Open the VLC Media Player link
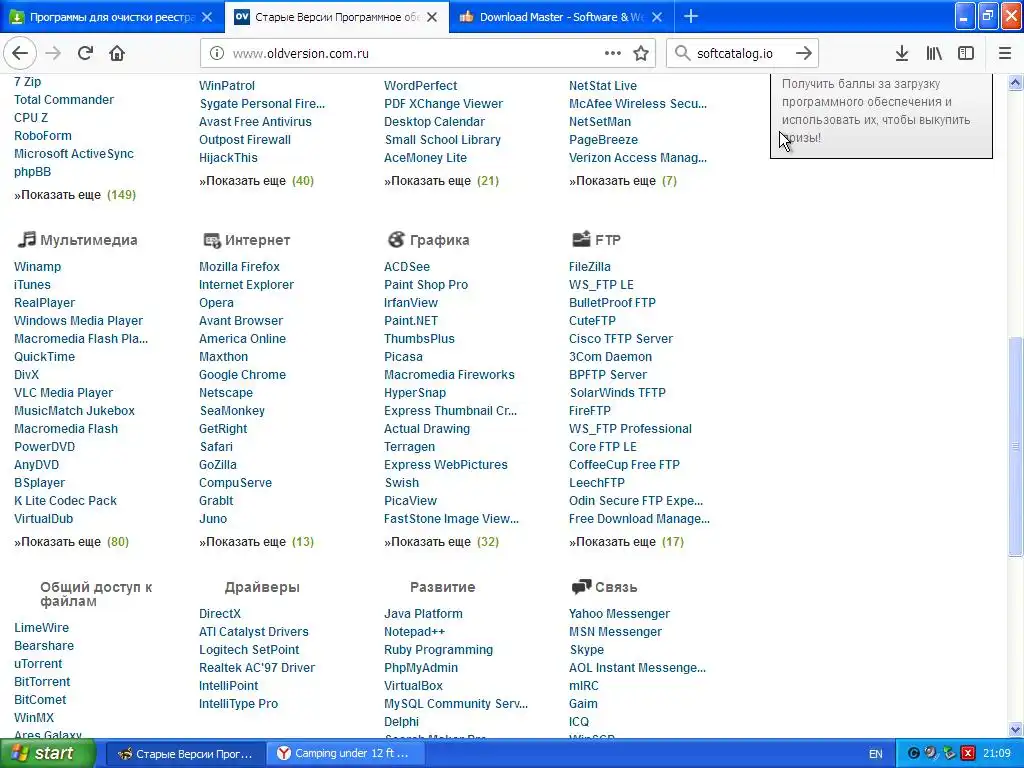This screenshot has height=768, width=1024. coord(63,393)
